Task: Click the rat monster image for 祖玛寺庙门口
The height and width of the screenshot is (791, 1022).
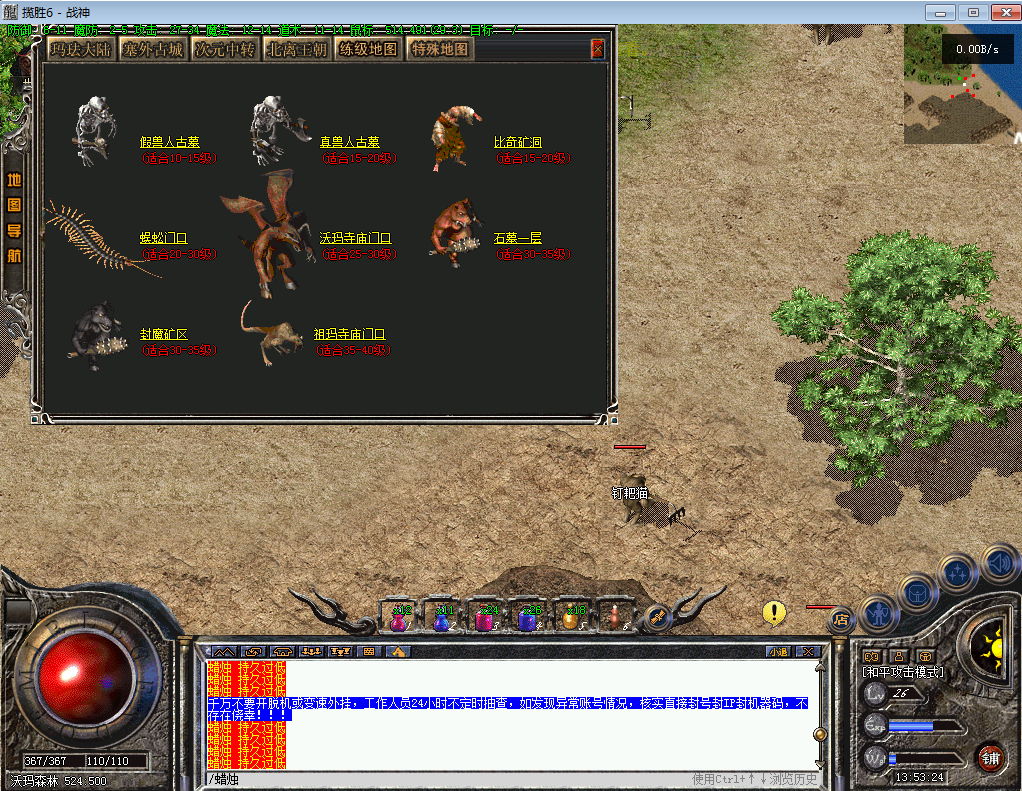Action: tap(272, 334)
